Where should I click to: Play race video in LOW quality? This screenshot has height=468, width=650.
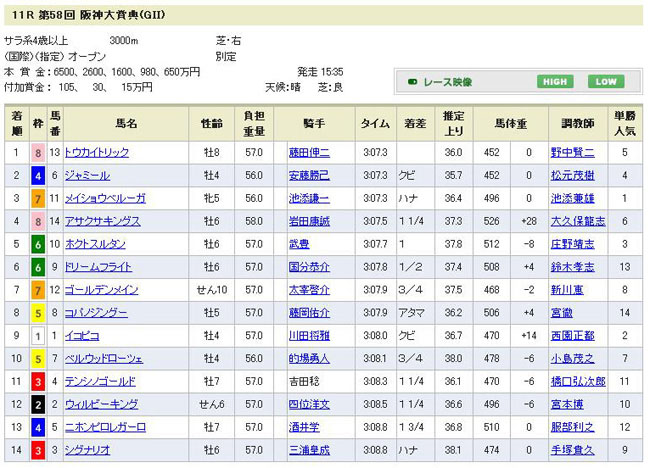tap(604, 82)
